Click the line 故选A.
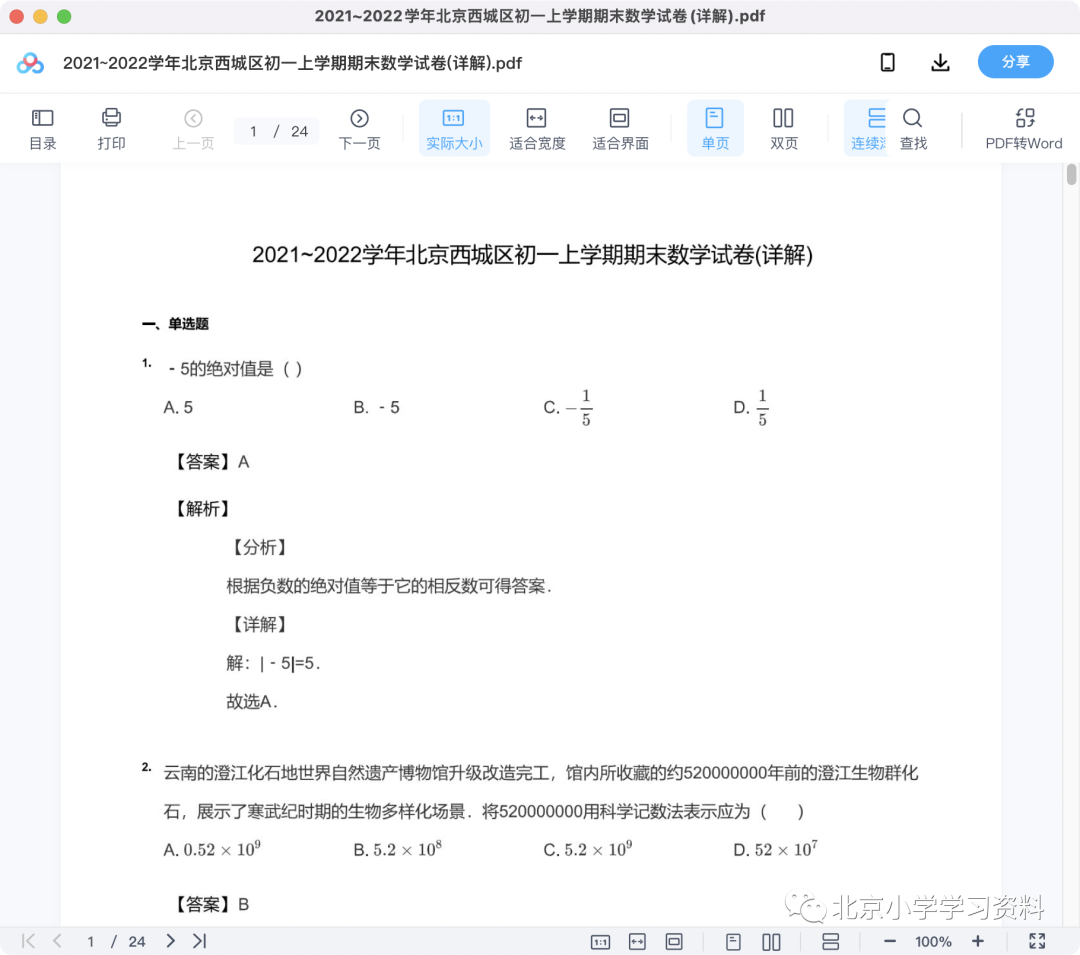This screenshot has height=955, width=1080. pos(251,702)
